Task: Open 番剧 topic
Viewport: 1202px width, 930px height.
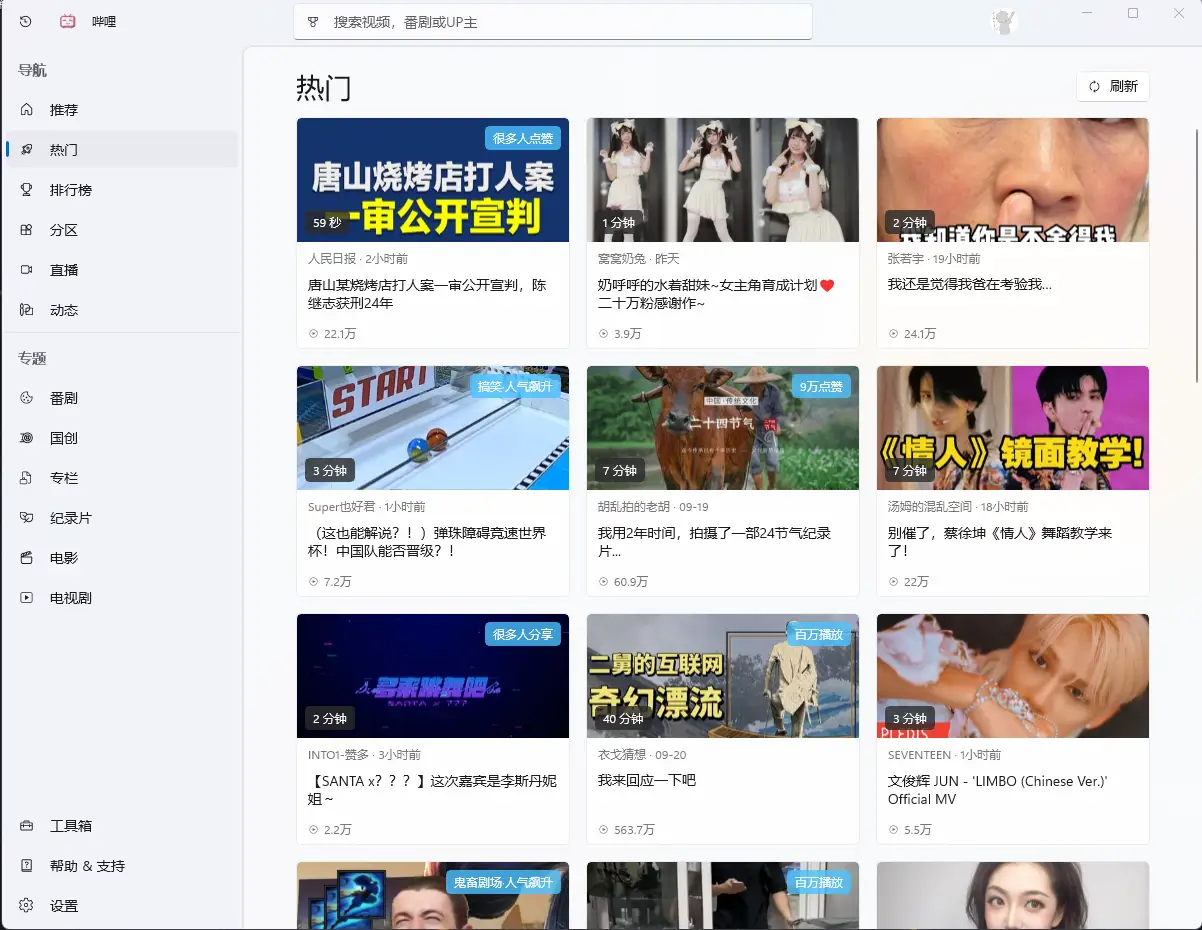Action: click(x=122, y=398)
